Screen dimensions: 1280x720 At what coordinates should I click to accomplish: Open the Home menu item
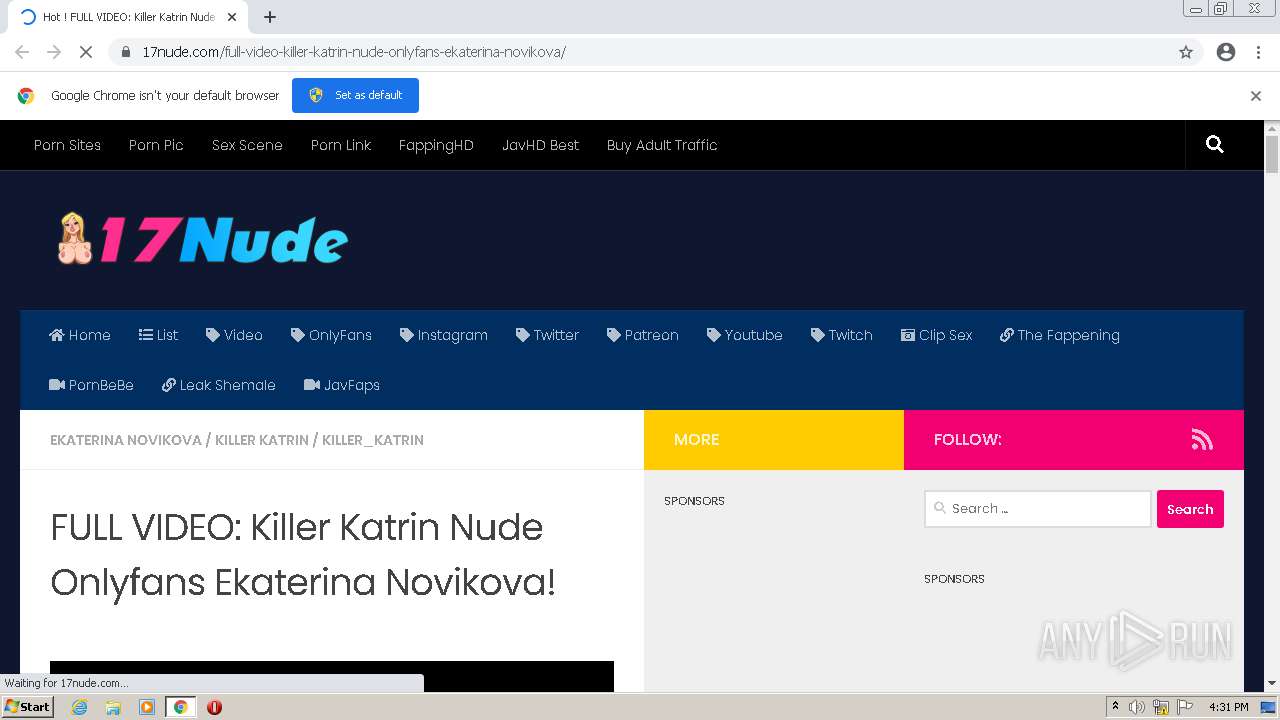point(80,335)
